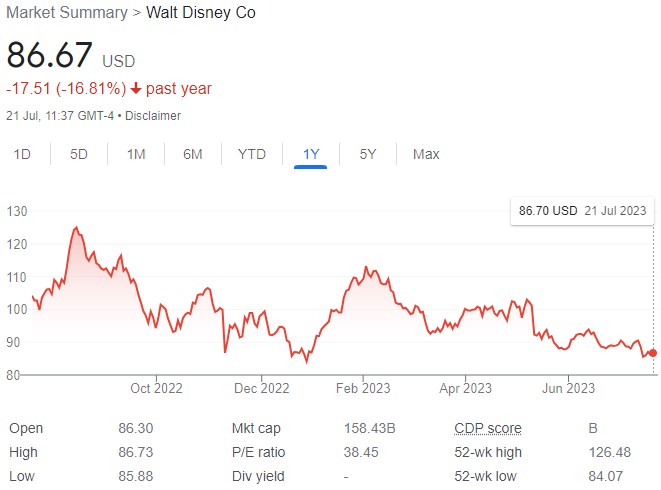This screenshot has width=661, height=490.
Task: Select the 6M range tab
Action: pos(193,154)
